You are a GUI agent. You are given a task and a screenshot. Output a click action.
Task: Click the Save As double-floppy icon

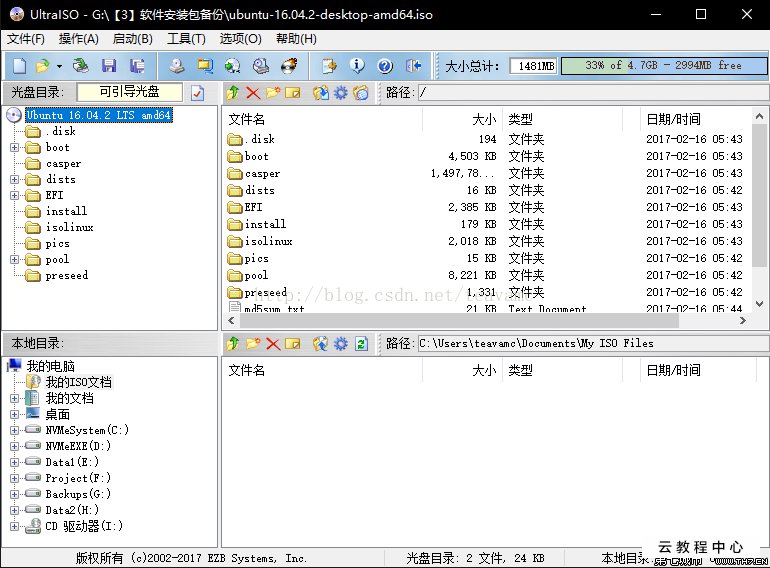click(x=137, y=66)
